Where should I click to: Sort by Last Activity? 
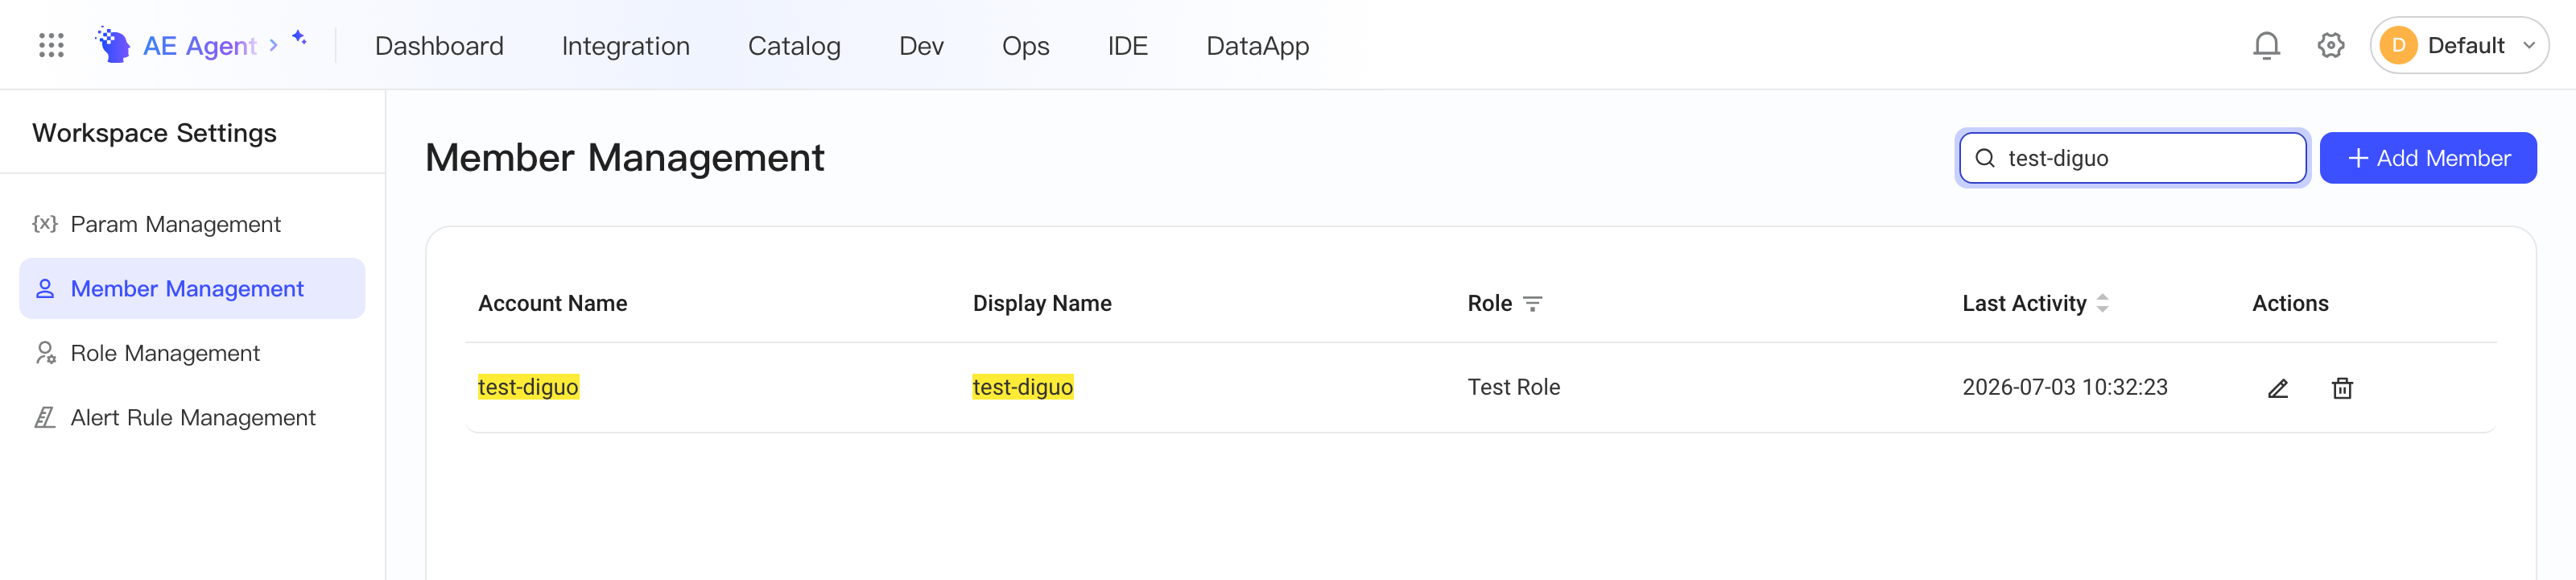click(x=2102, y=303)
